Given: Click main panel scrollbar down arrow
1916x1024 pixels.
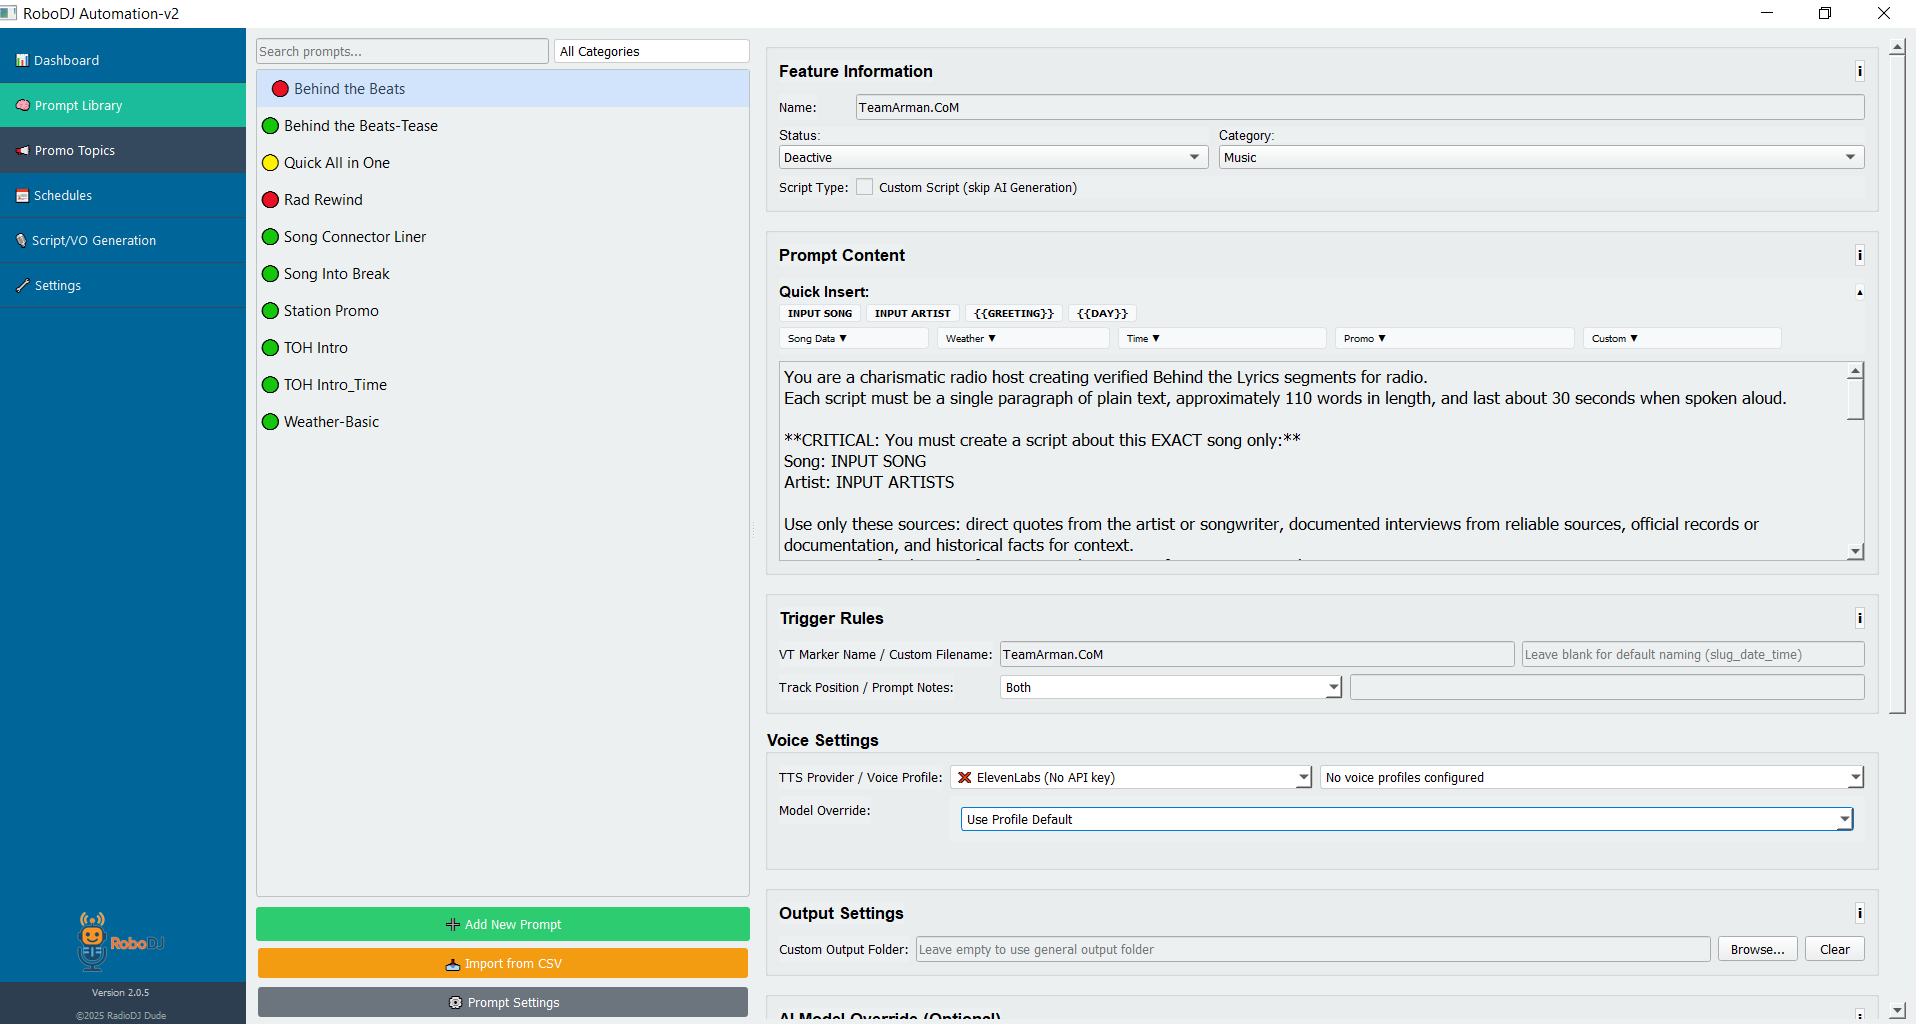Looking at the screenshot, I should coord(1897,1011).
